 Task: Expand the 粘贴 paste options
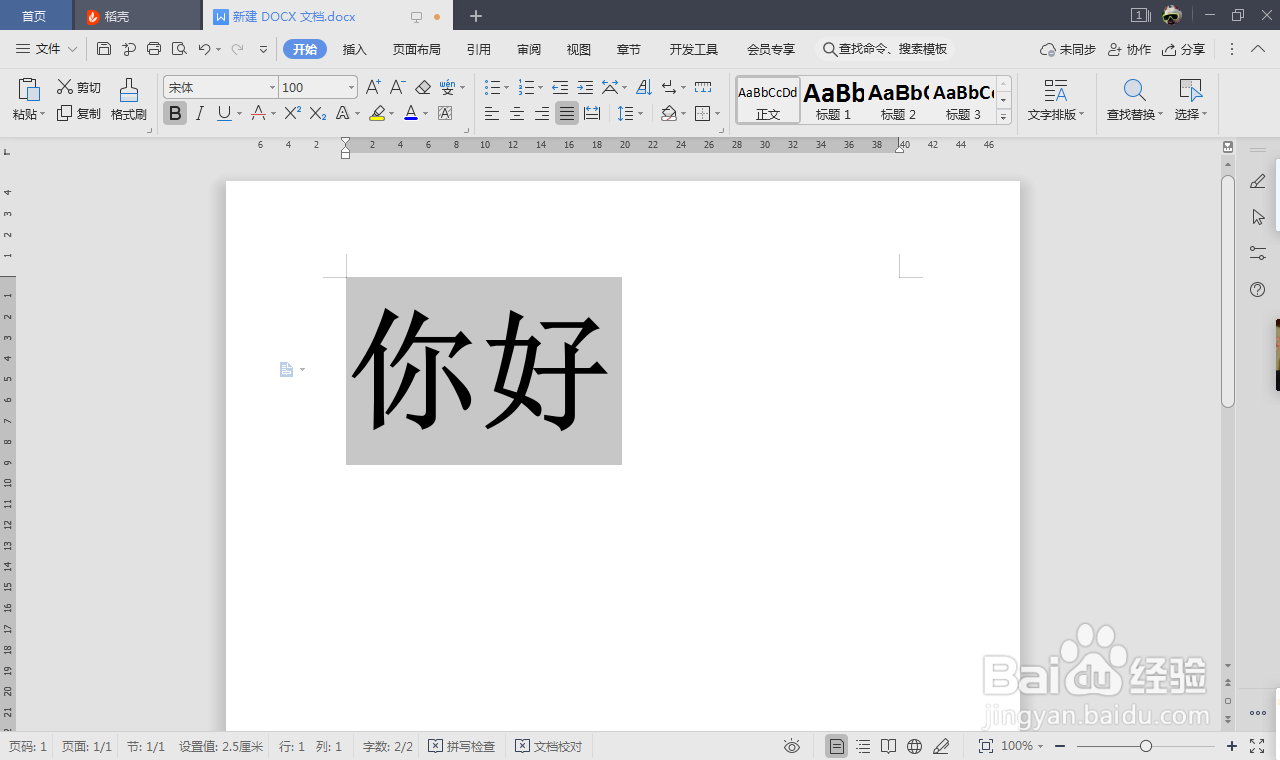pyautogui.click(x=44, y=115)
